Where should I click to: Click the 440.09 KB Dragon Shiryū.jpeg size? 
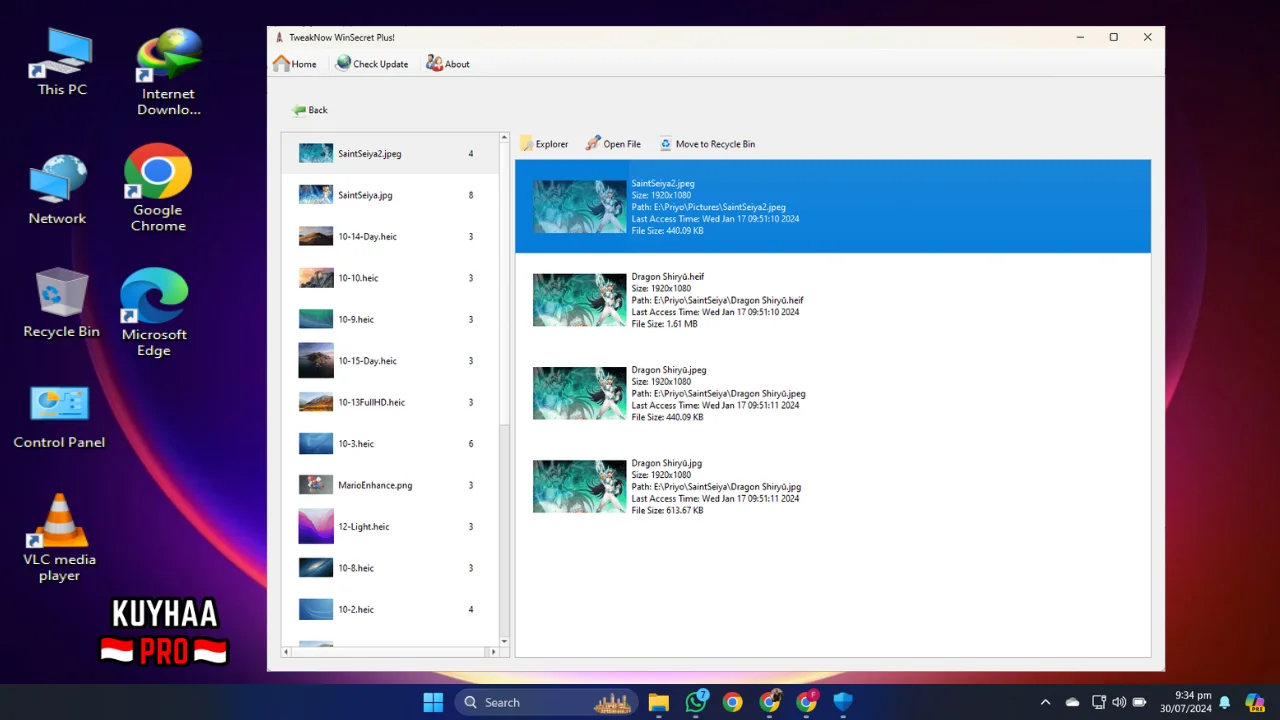[667, 417]
